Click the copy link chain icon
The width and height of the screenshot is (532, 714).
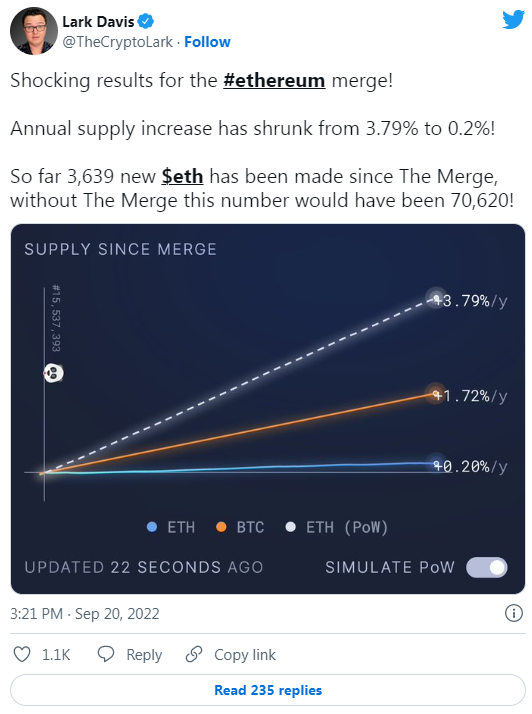tap(194, 654)
